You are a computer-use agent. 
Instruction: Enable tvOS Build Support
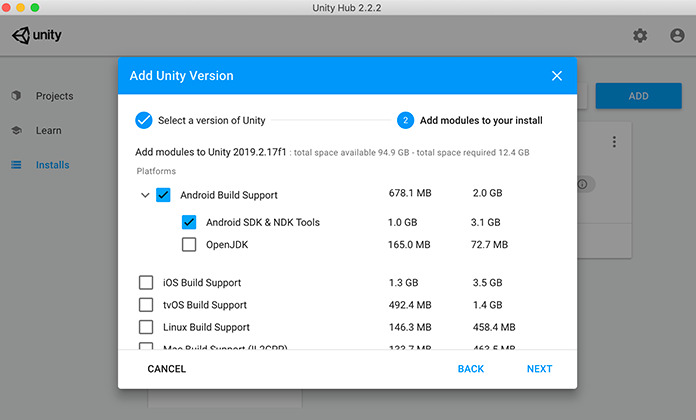click(146, 305)
